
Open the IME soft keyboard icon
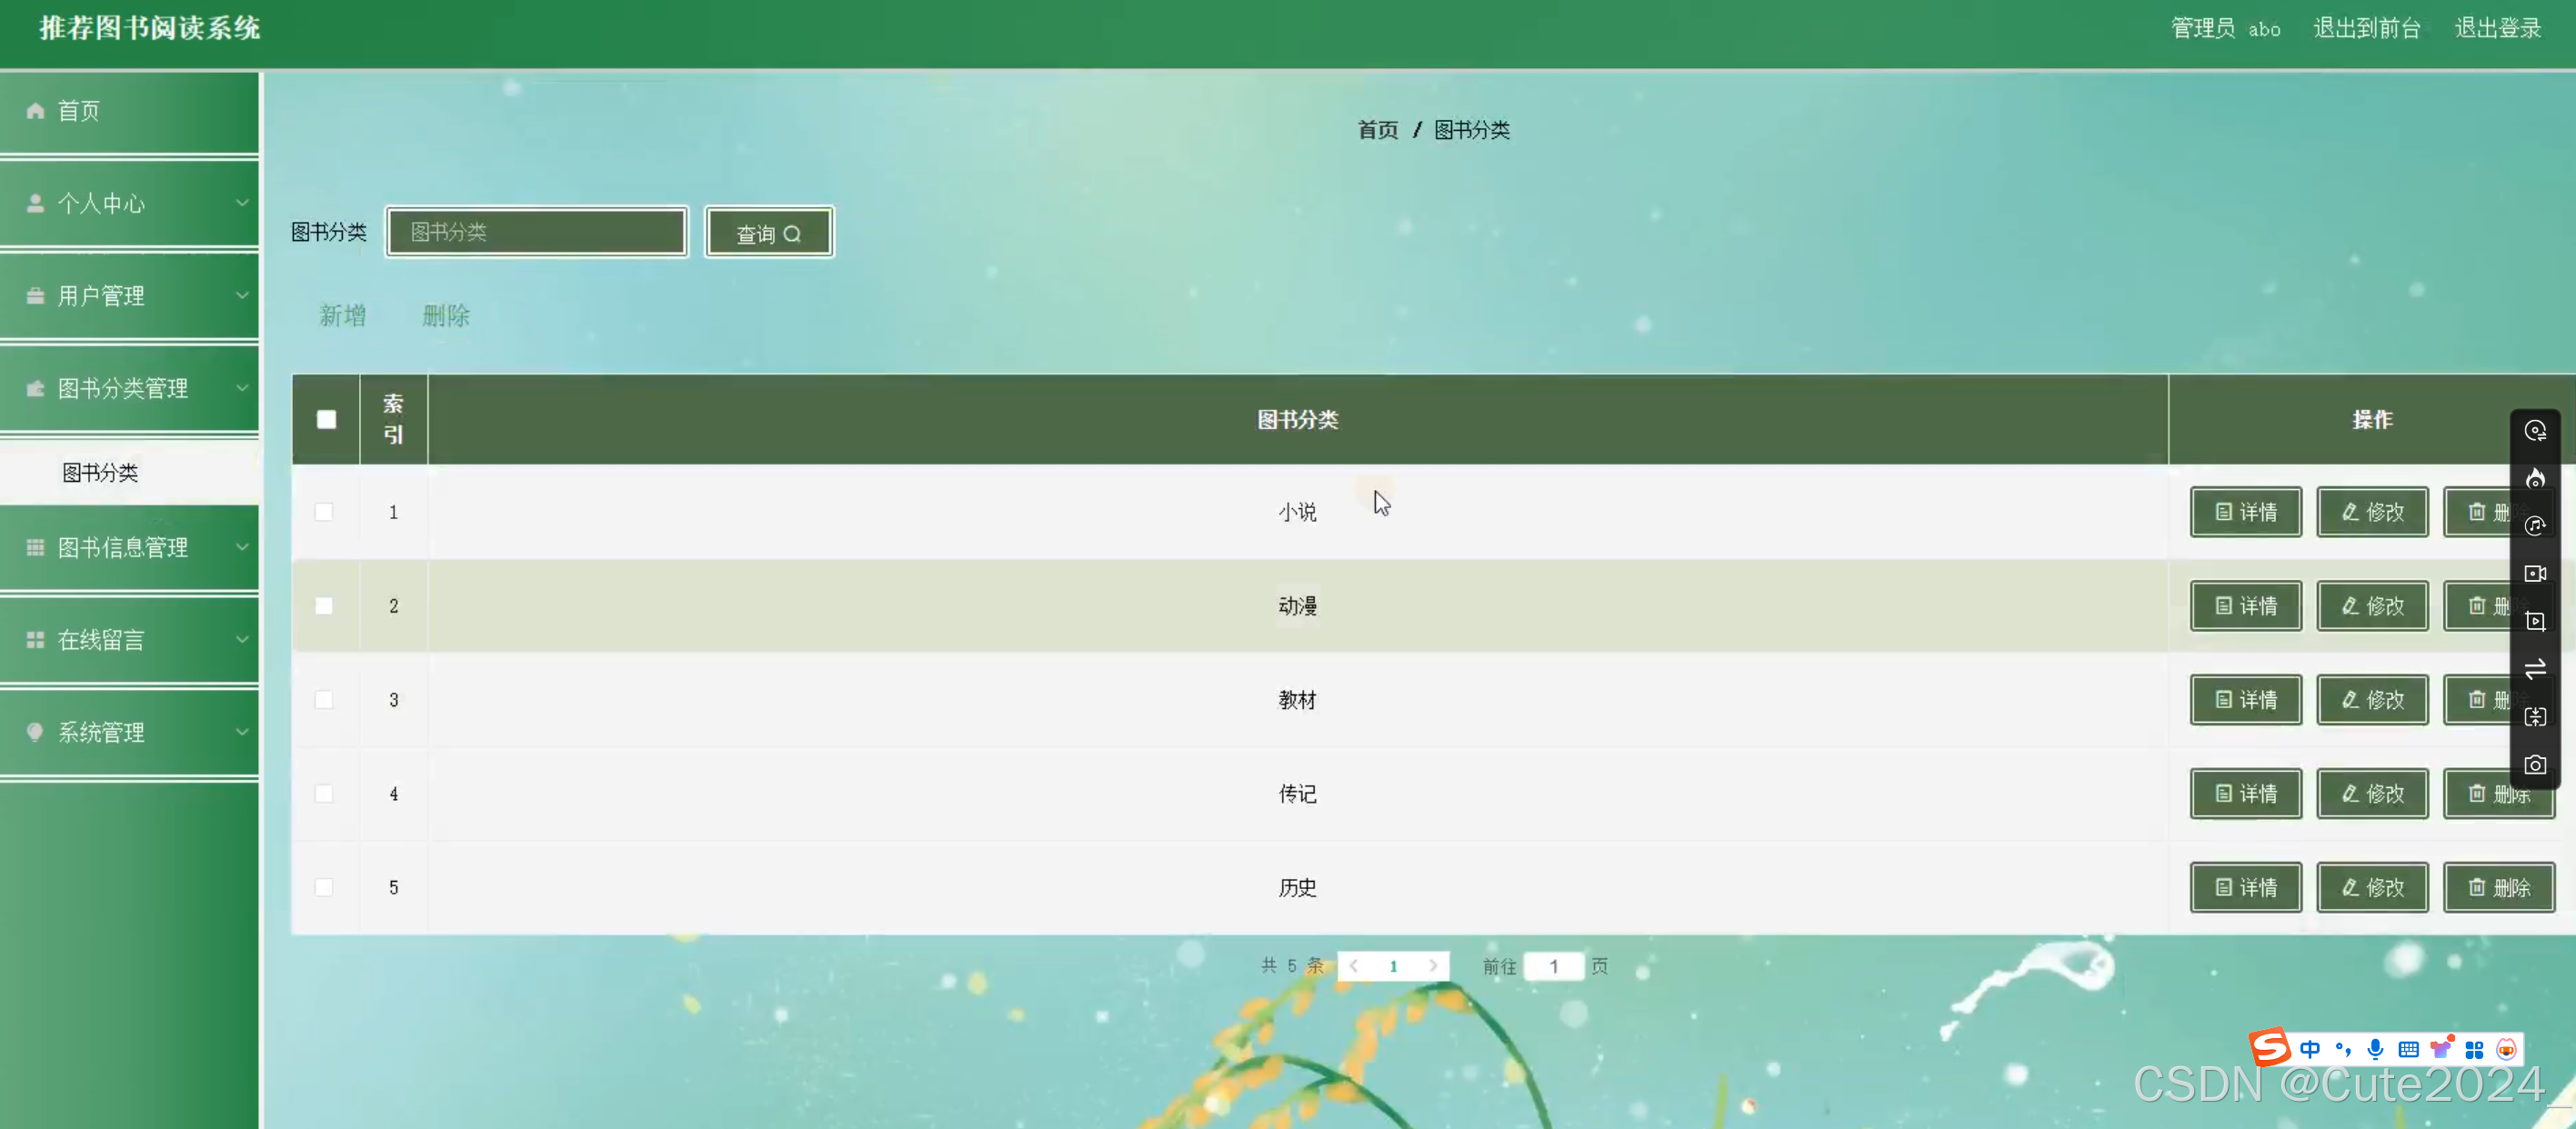(x=2409, y=1049)
